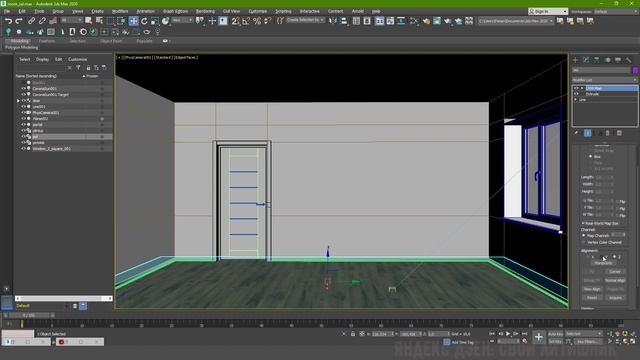This screenshot has height=360, width=640.
Task: Switch to the Freeform ribbon tab
Action: tap(47, 41)
